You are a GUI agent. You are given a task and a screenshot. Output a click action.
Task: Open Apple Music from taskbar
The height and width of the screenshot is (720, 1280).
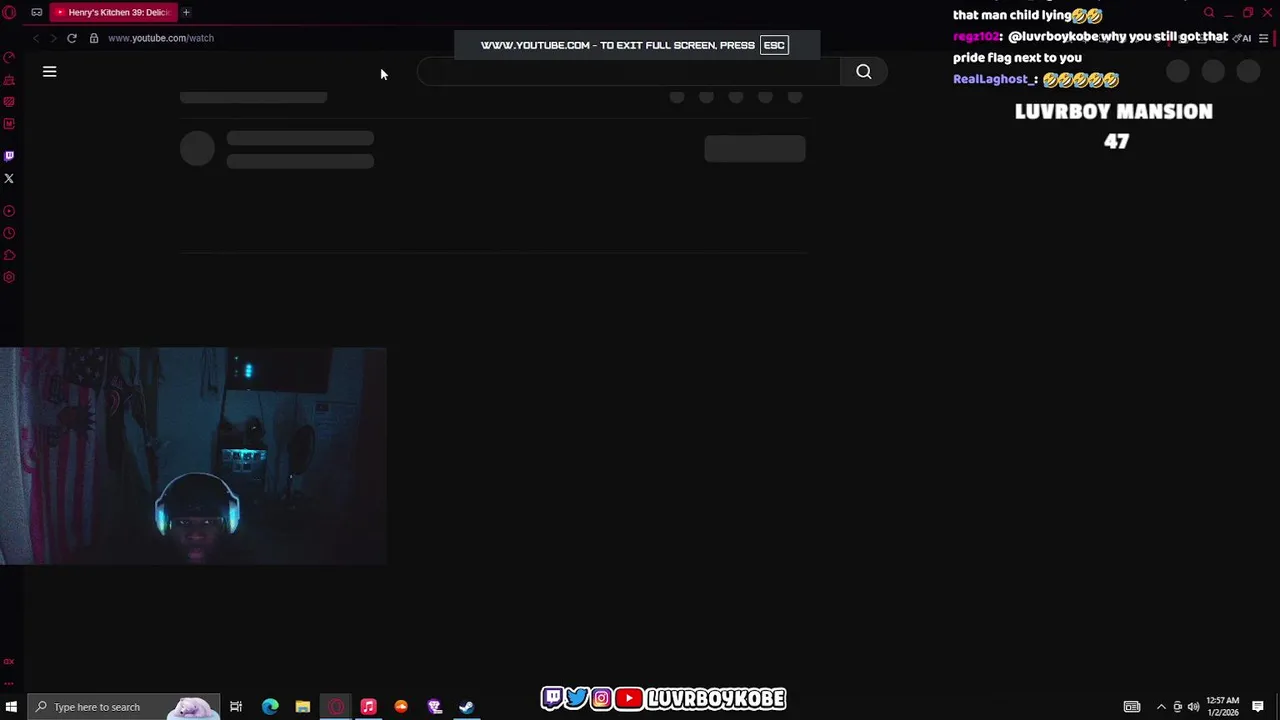pos(368,707)
